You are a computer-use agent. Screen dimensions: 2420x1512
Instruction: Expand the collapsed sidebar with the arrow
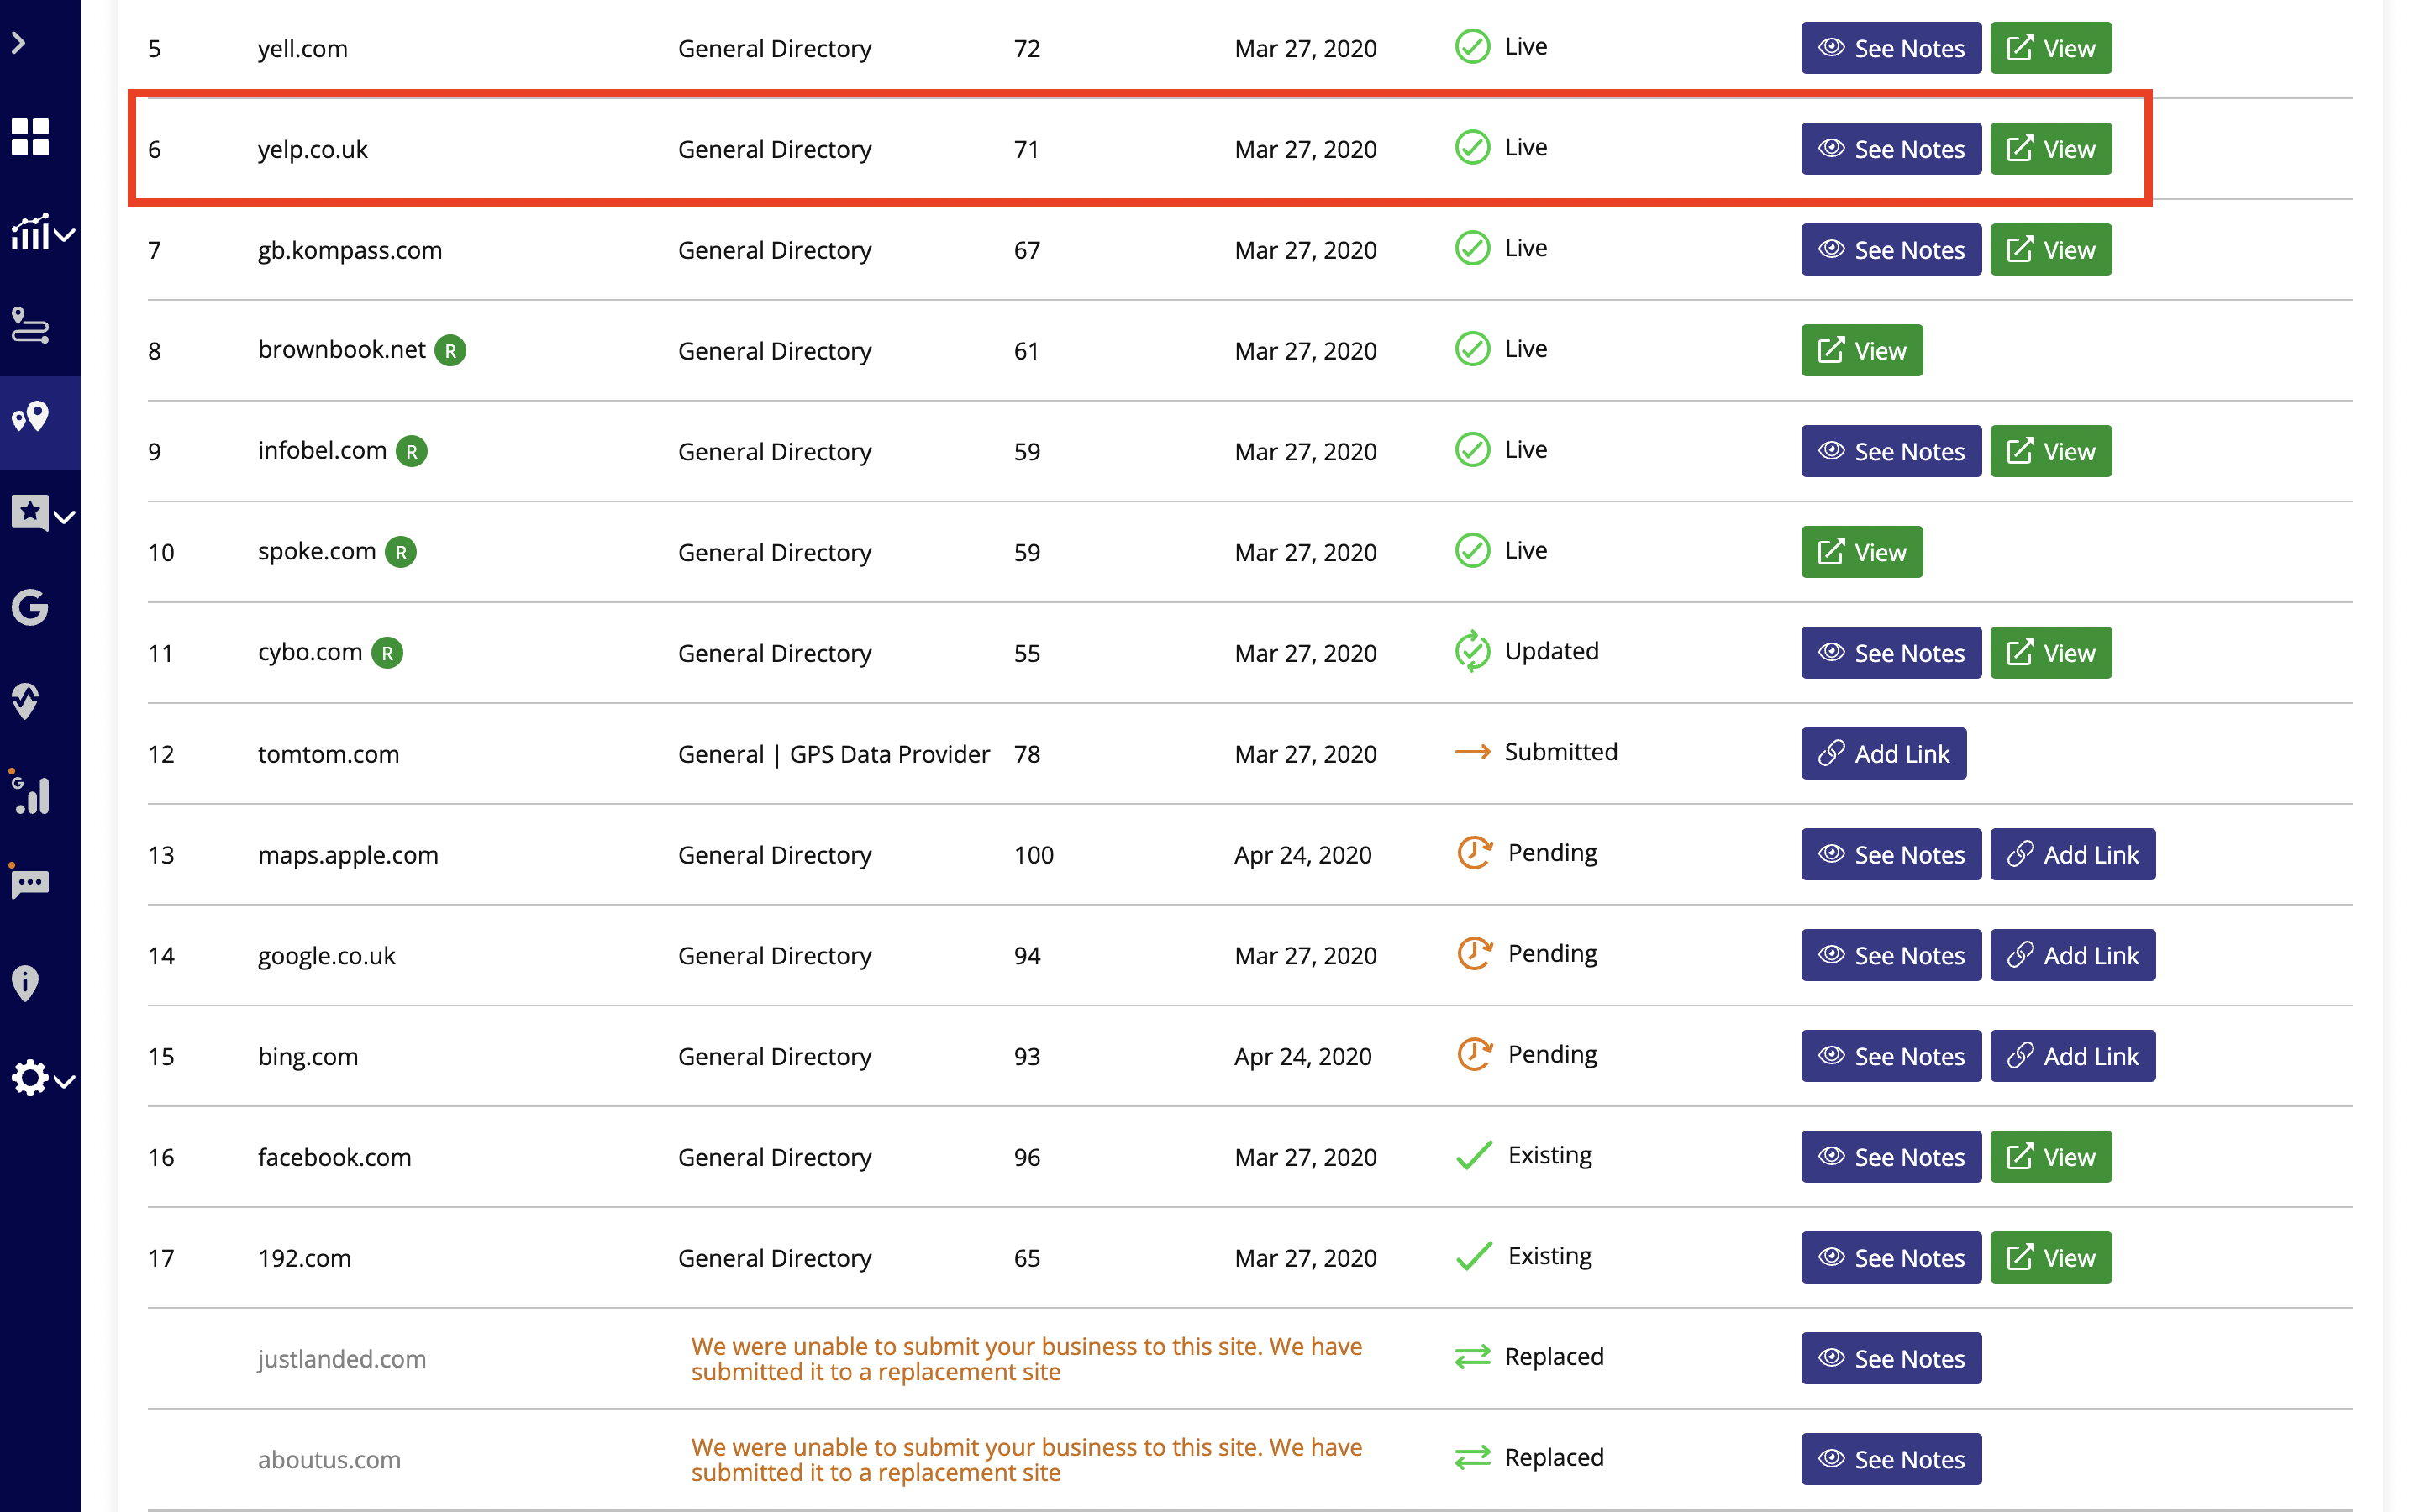tap(18, 43)
